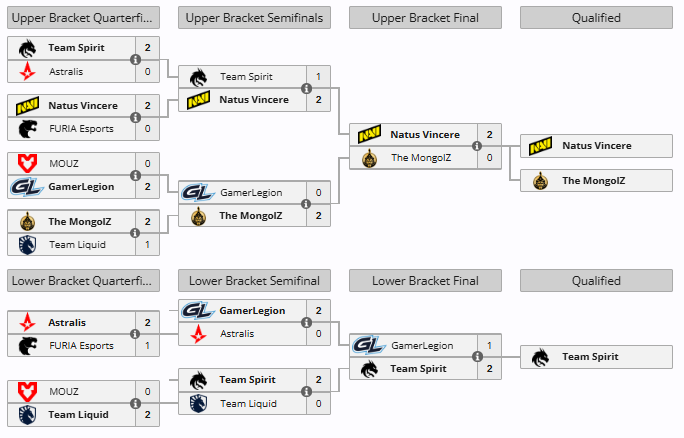
Task: Open The MongolZ link in Qualified column
Action: coord(593,181)
